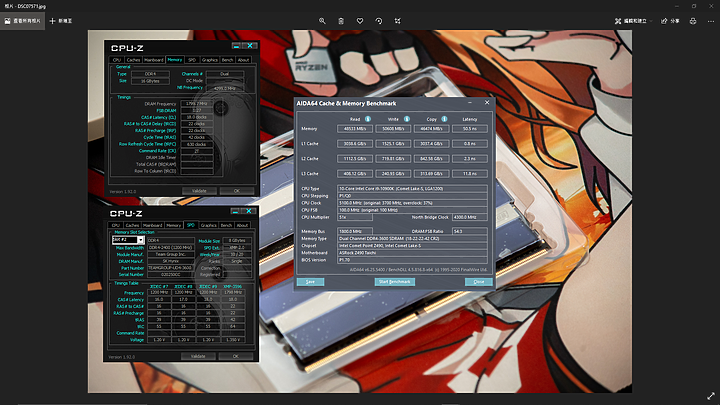
Task: Click Memory Write value 50608 MB/s
Action: [393, 129]
